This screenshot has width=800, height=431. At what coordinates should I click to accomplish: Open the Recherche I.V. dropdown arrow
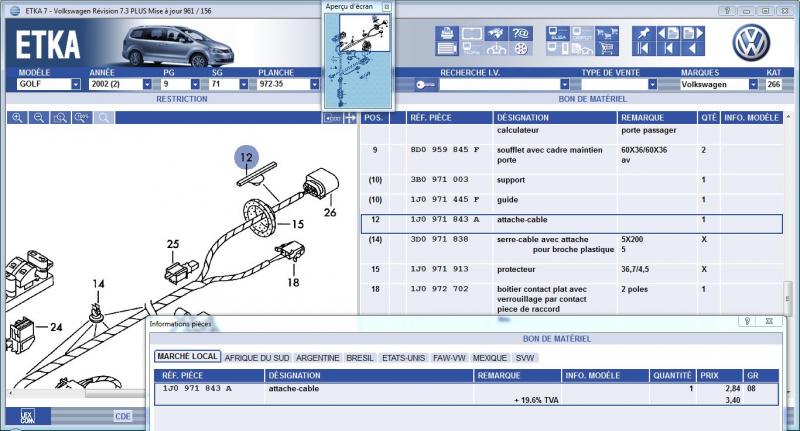pos(564,84)
